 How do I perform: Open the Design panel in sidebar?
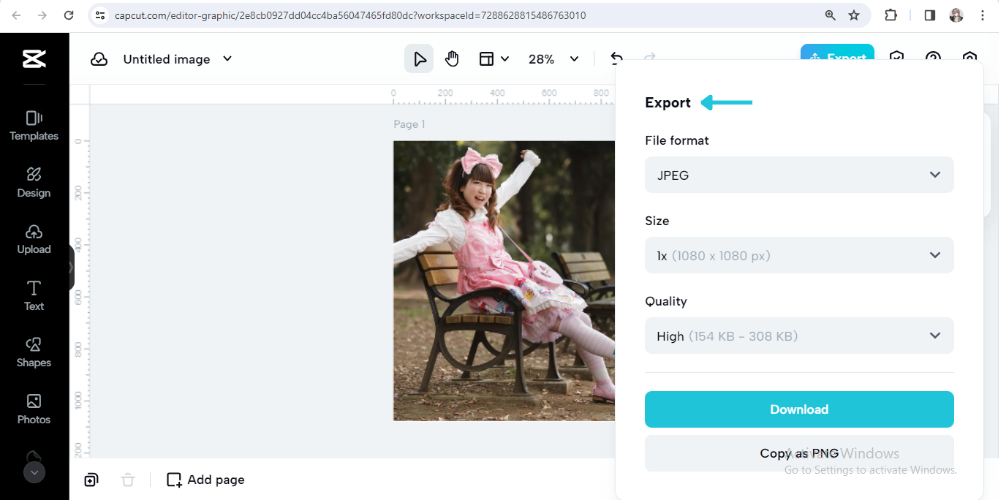pos(34,182)
